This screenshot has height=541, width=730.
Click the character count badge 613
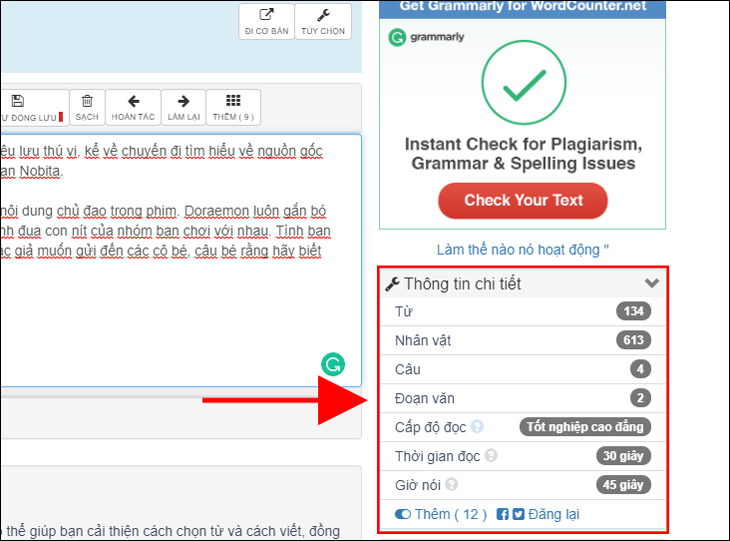point(633,340)
